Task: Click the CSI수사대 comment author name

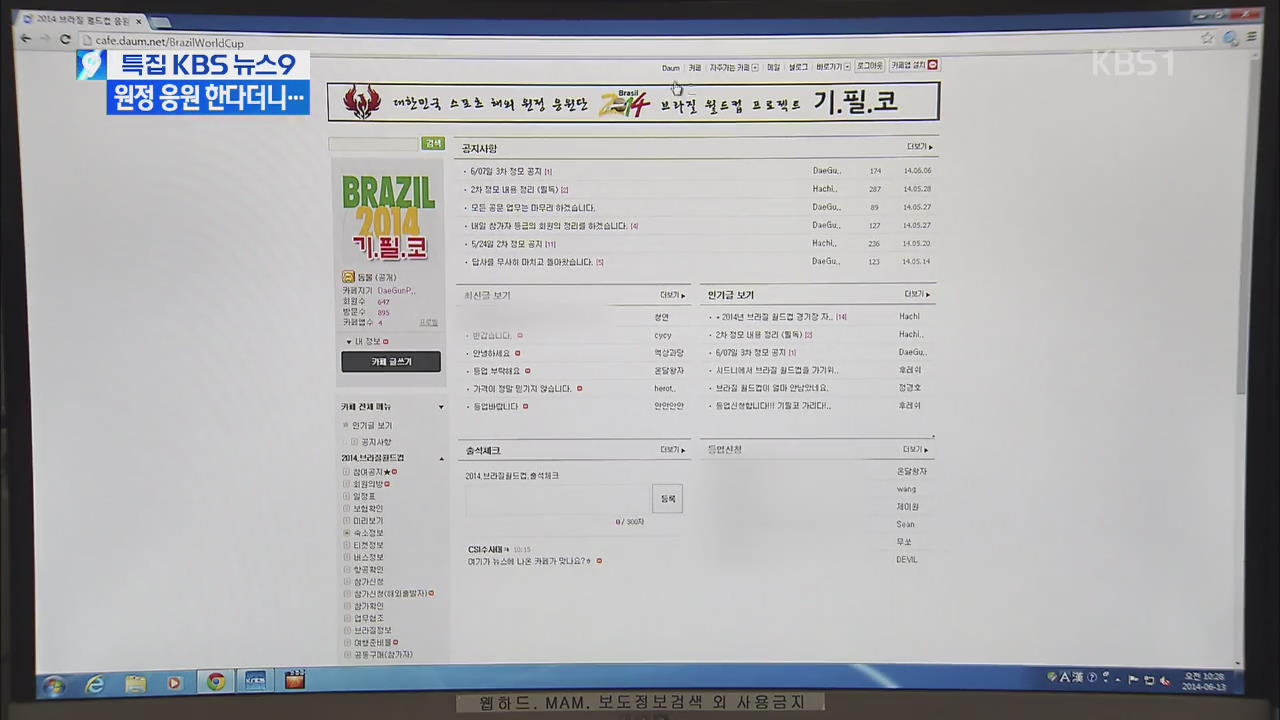Action: (486, 549)
